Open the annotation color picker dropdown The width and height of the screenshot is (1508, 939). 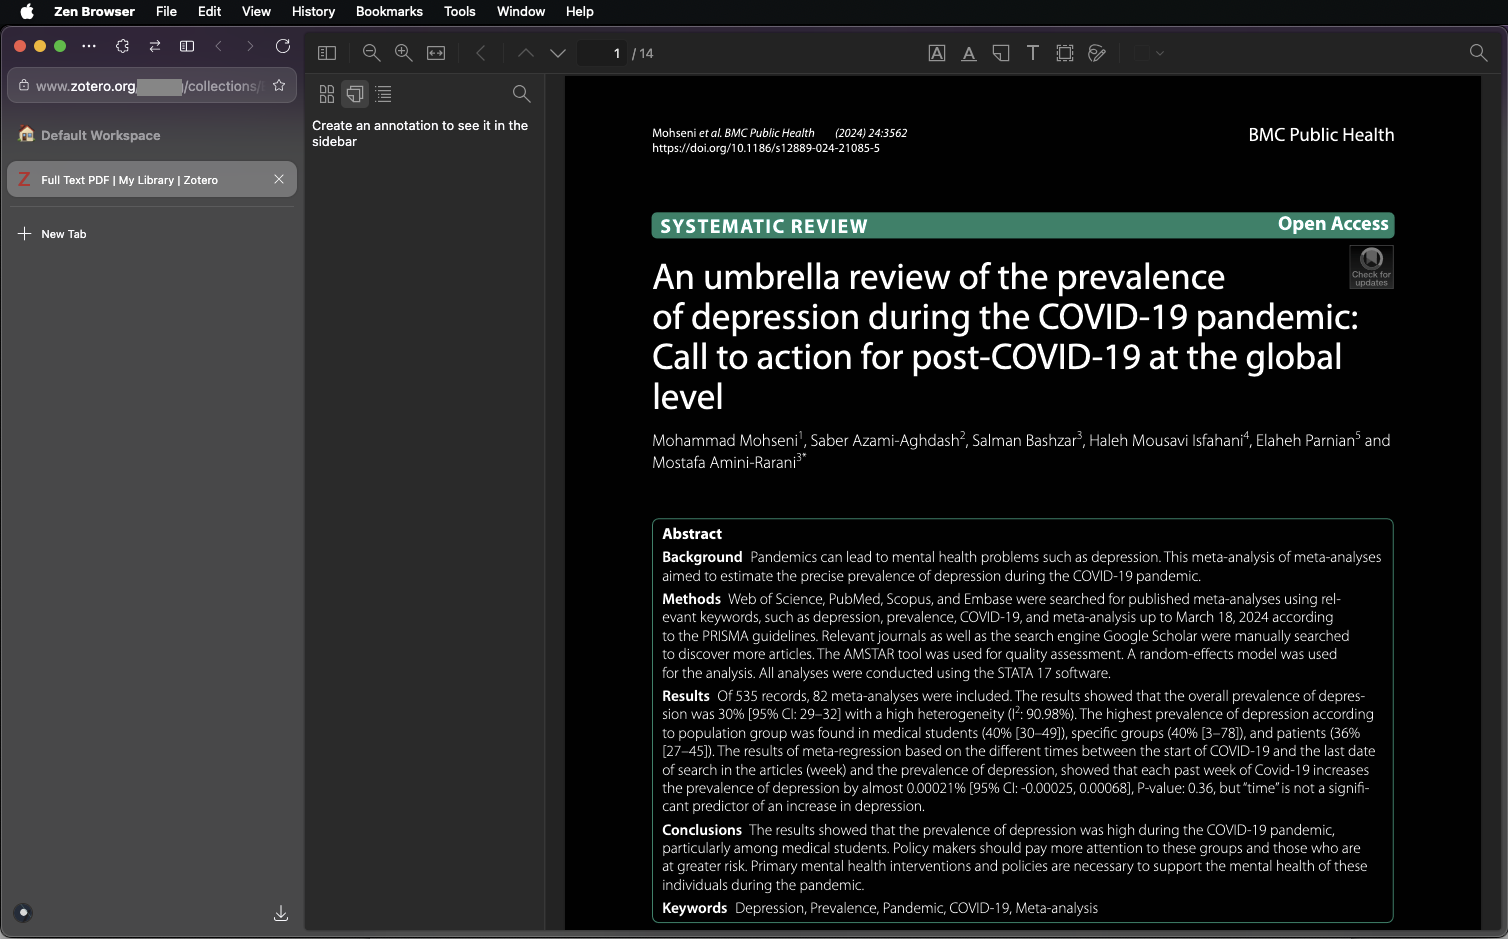[1150, 53]
